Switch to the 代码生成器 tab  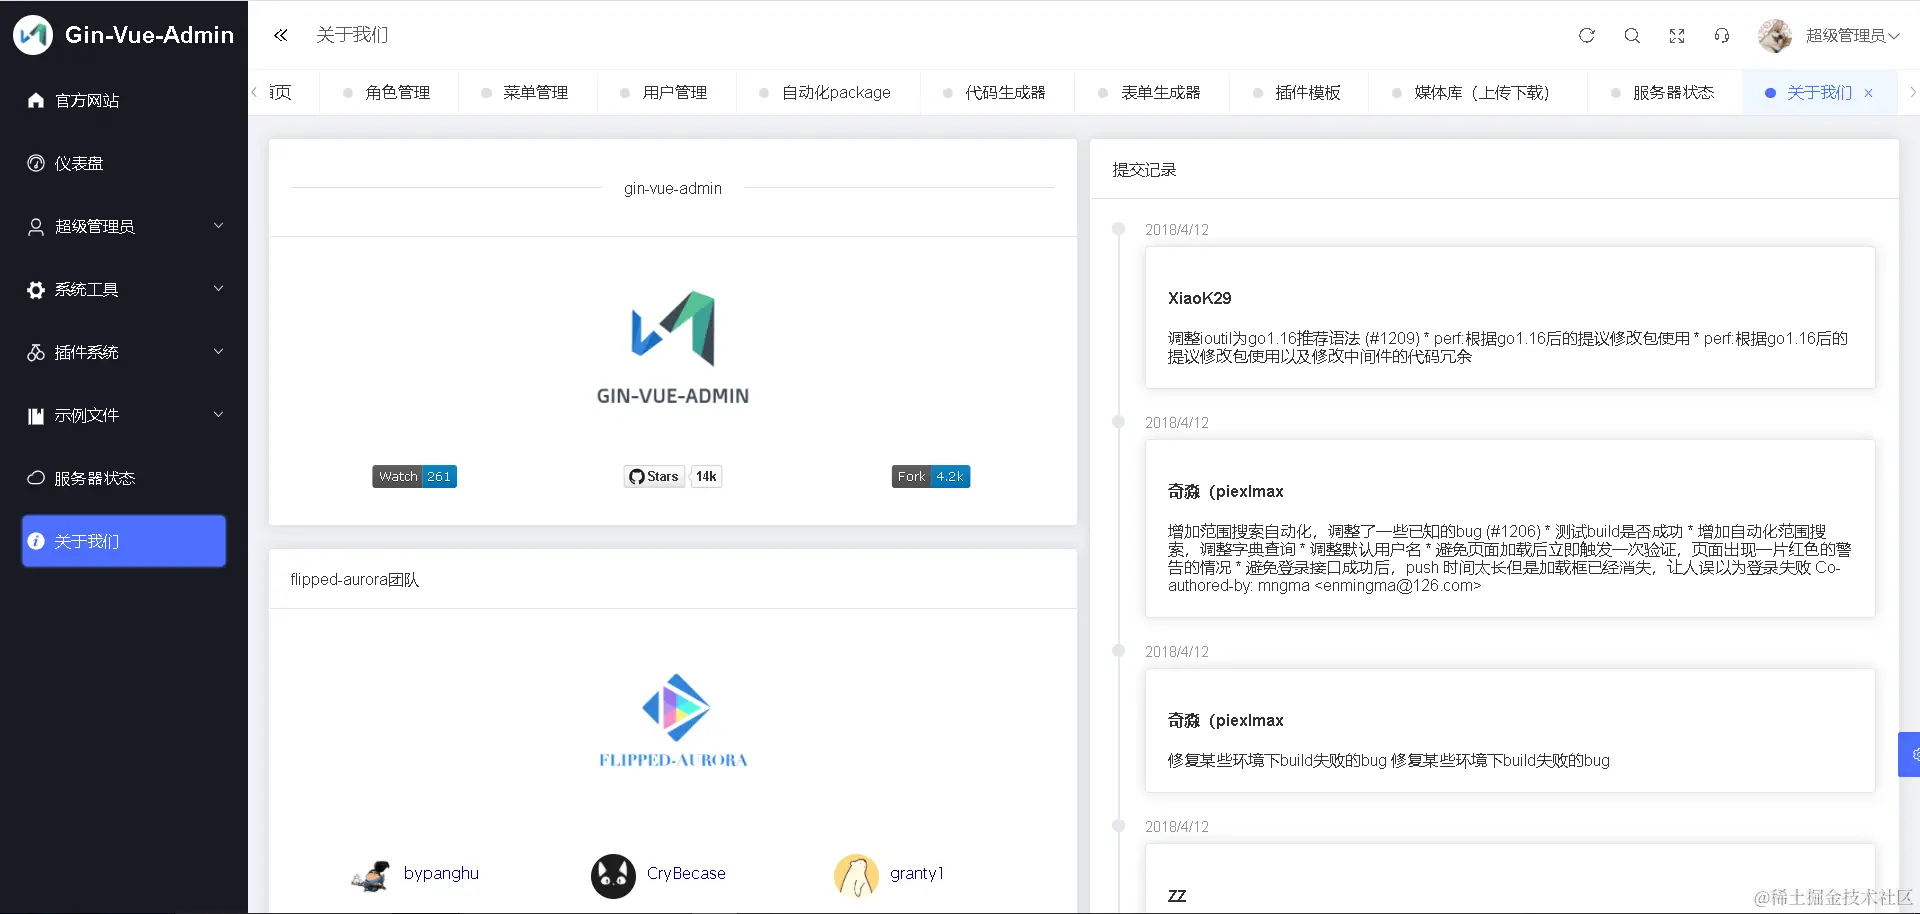point(996,93)
